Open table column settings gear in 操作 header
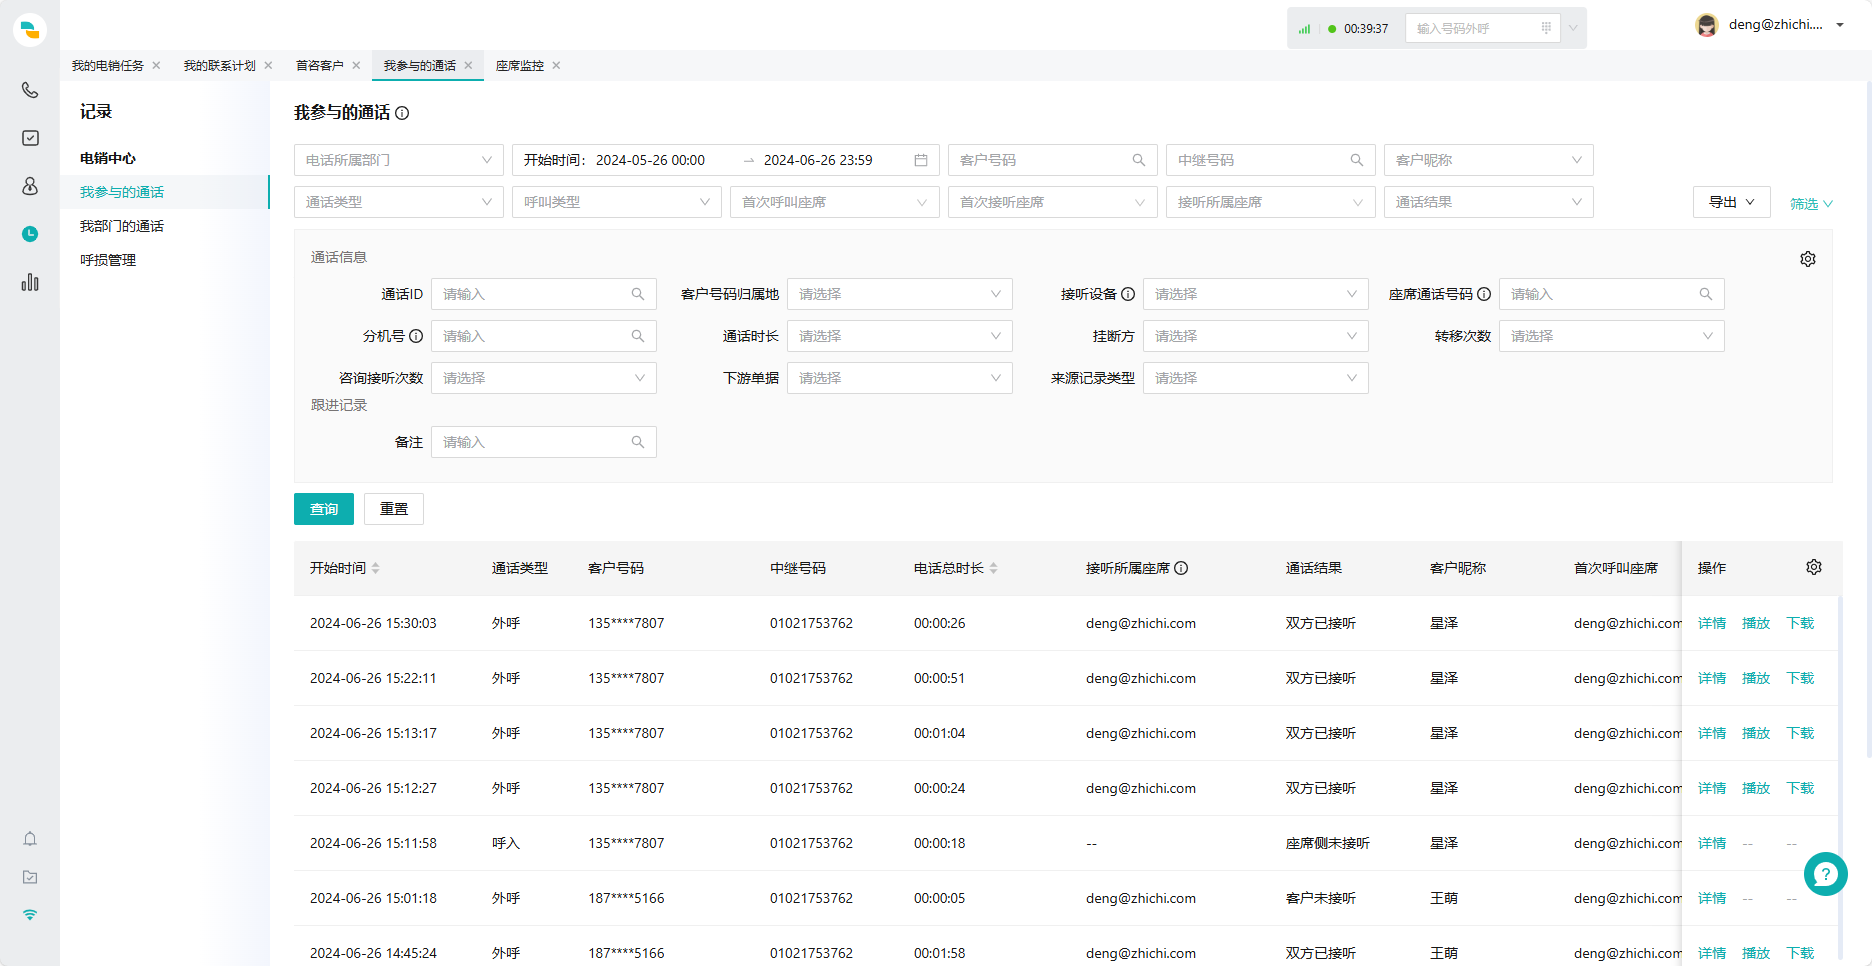This screenshot has height=966, width=1872. [1814, 567]
